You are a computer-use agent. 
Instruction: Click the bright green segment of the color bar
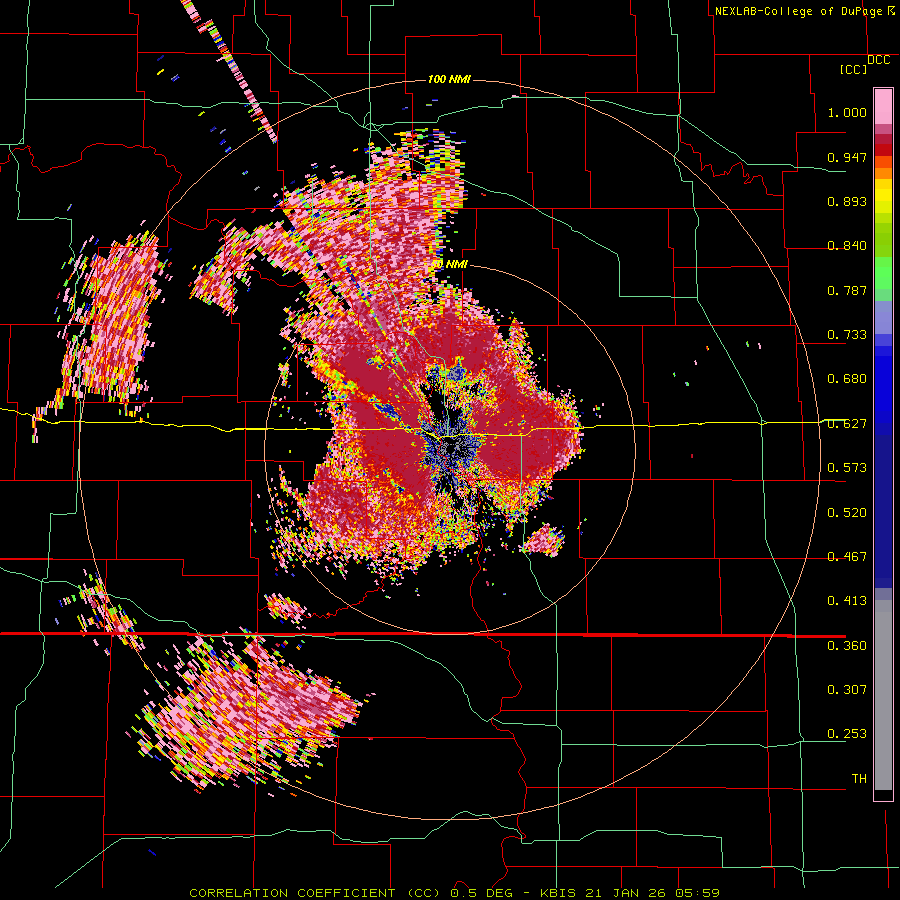tap(883, 273)
